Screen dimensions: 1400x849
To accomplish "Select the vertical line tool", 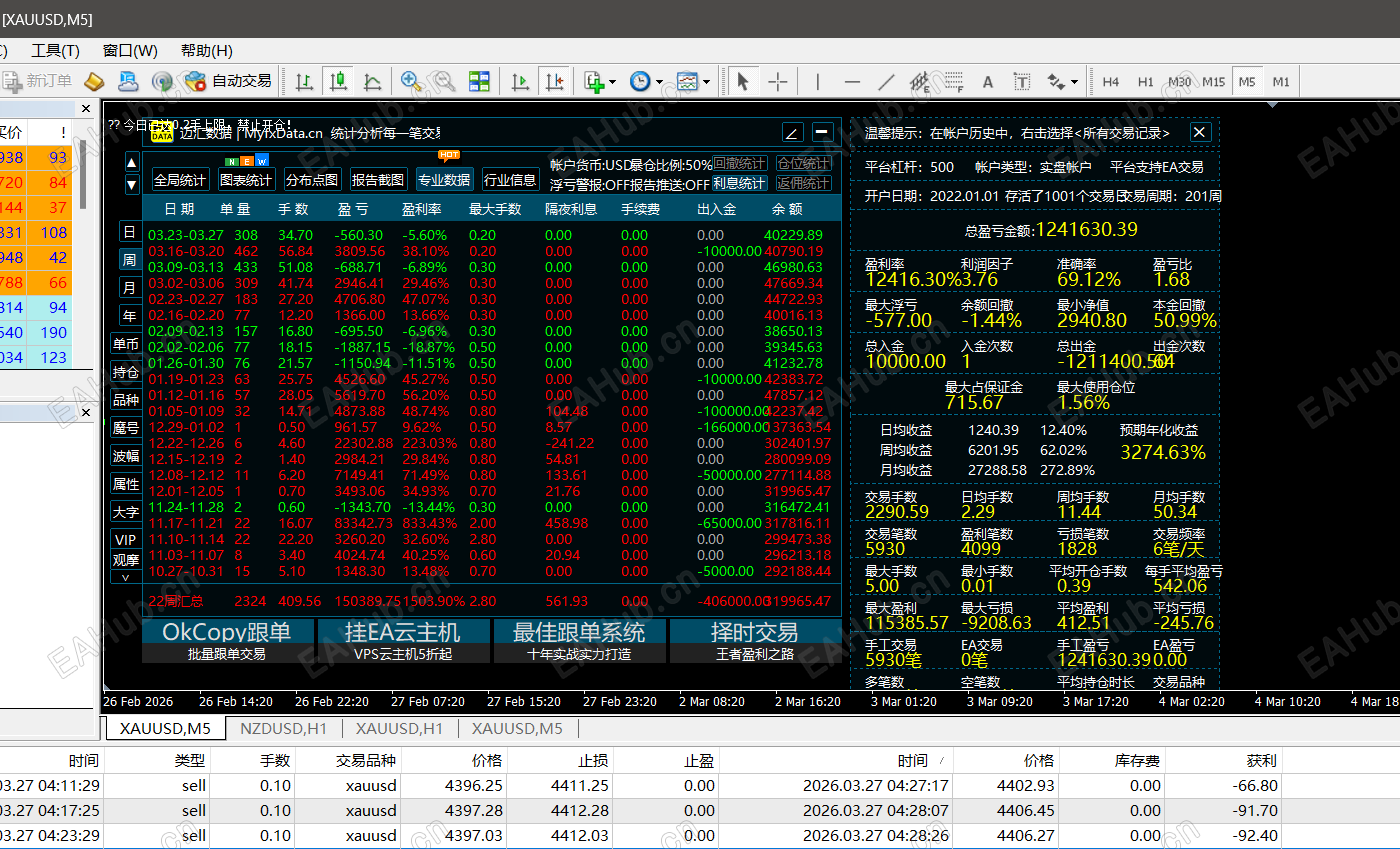I will pyautogui.click(x=818, y=81).
